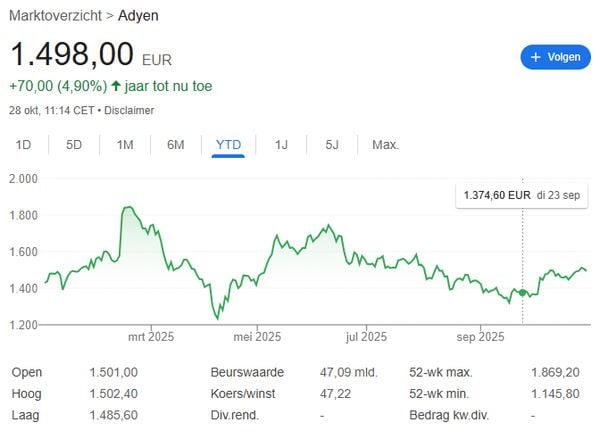Click the Koers/winst ratio label

point(241,393)
